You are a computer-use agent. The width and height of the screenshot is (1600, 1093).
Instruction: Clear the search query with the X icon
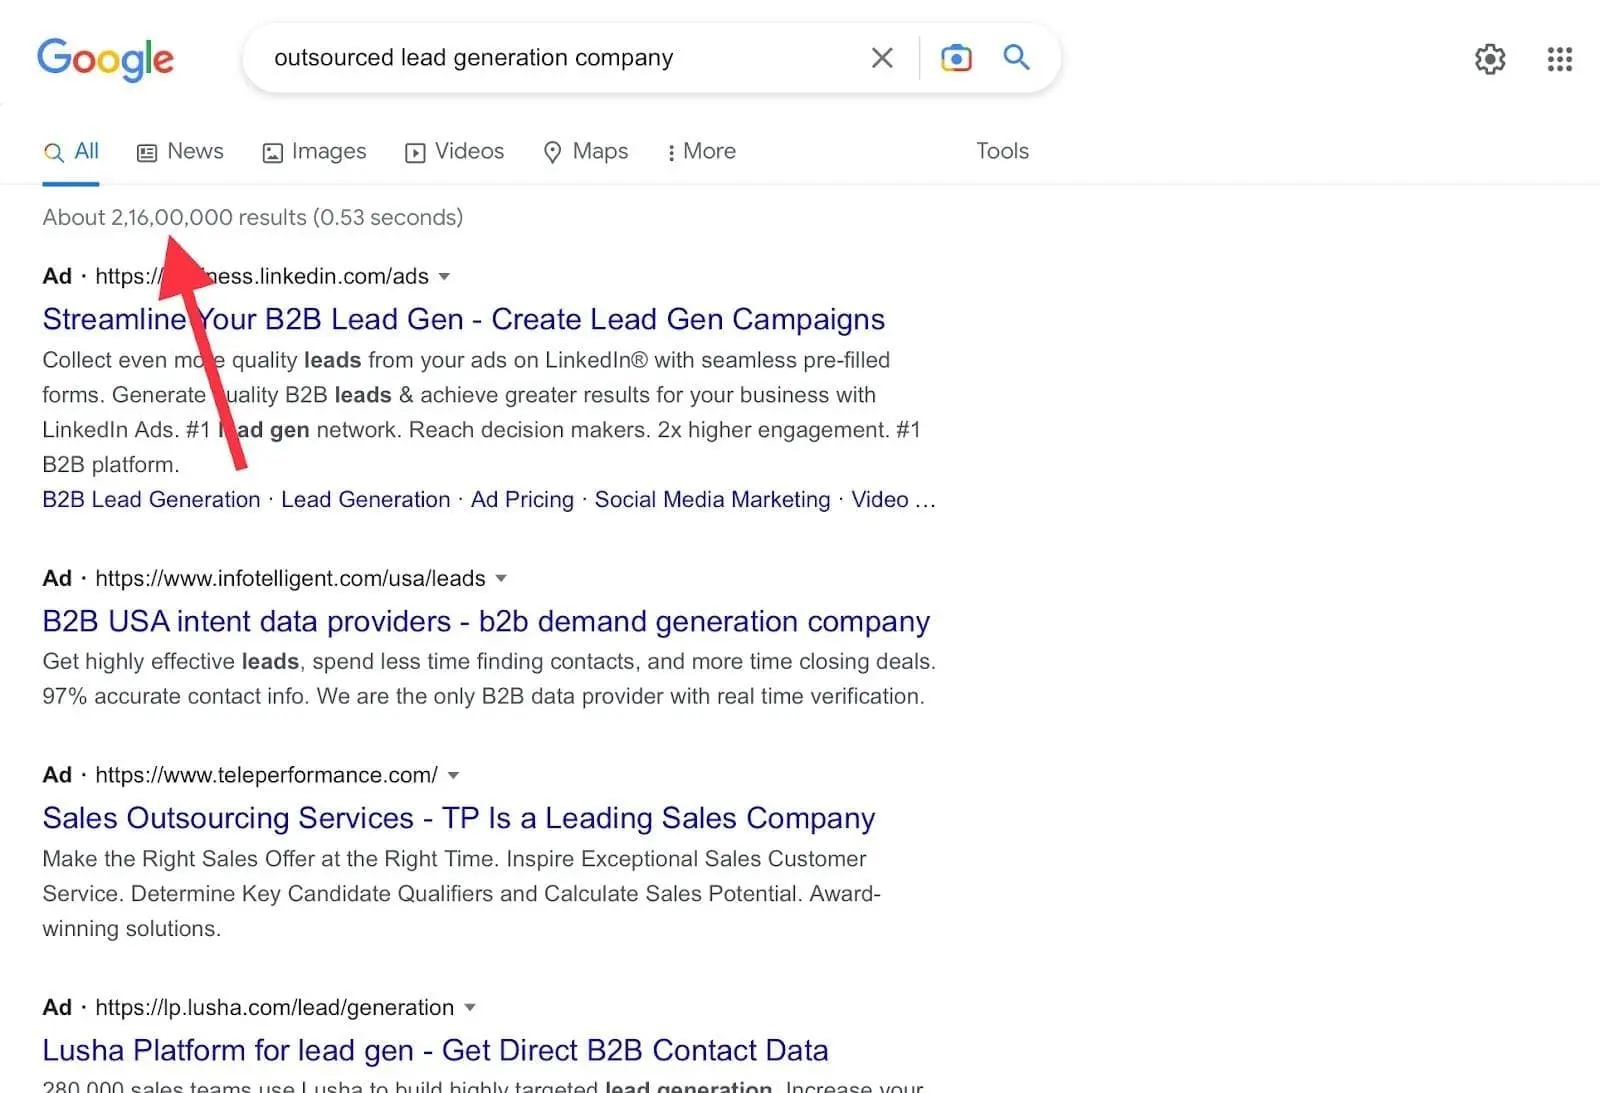tap(881, 58)
